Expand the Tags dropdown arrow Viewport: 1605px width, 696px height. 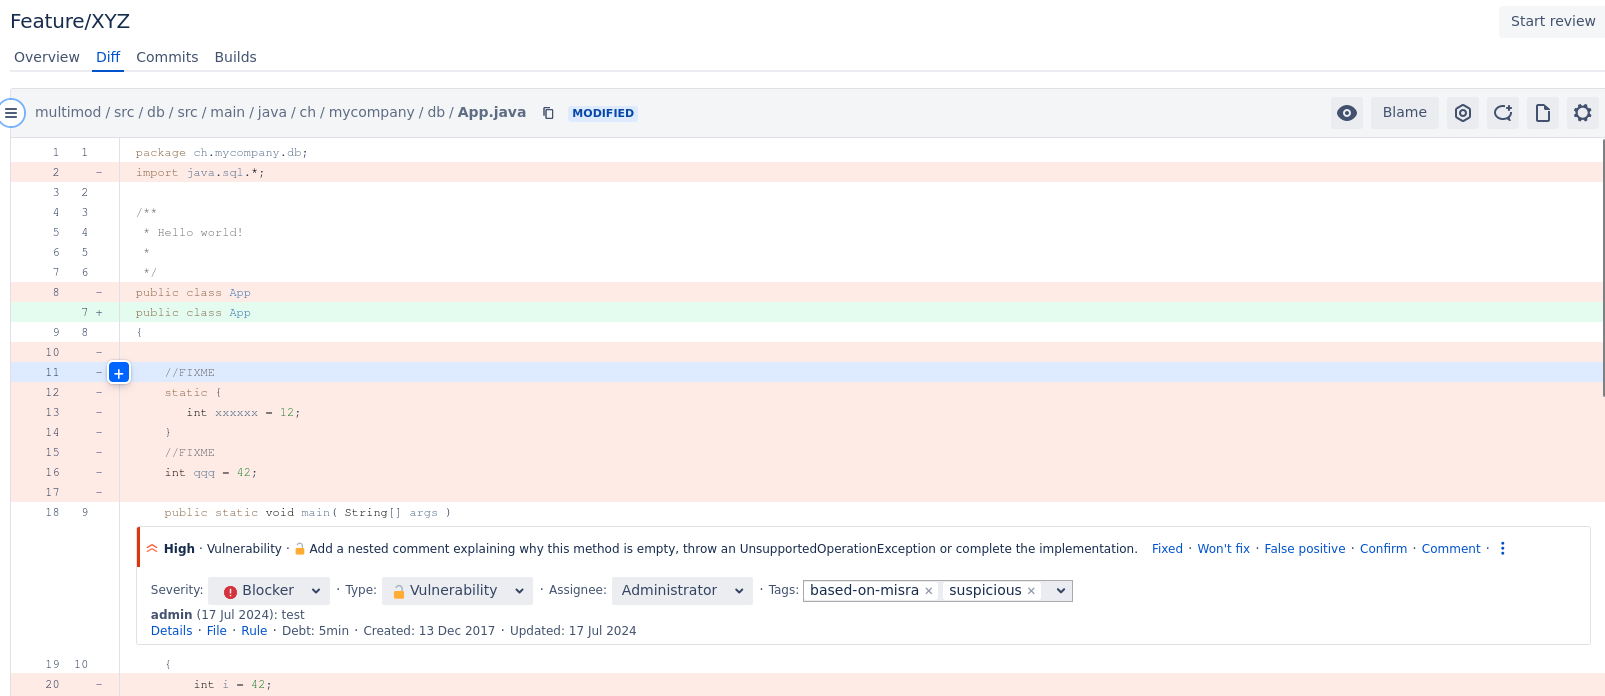pos(1060,591)
